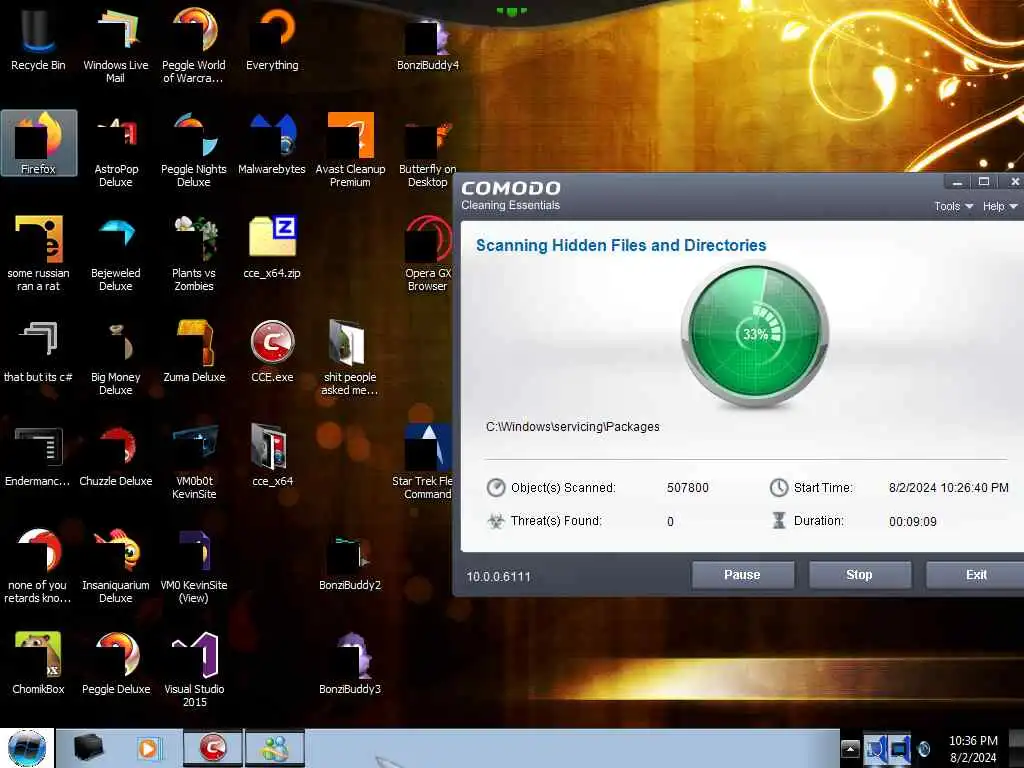Select the Zuma Deluxe icon
The width and height of the screenshot is (1024, 768).
193,351
